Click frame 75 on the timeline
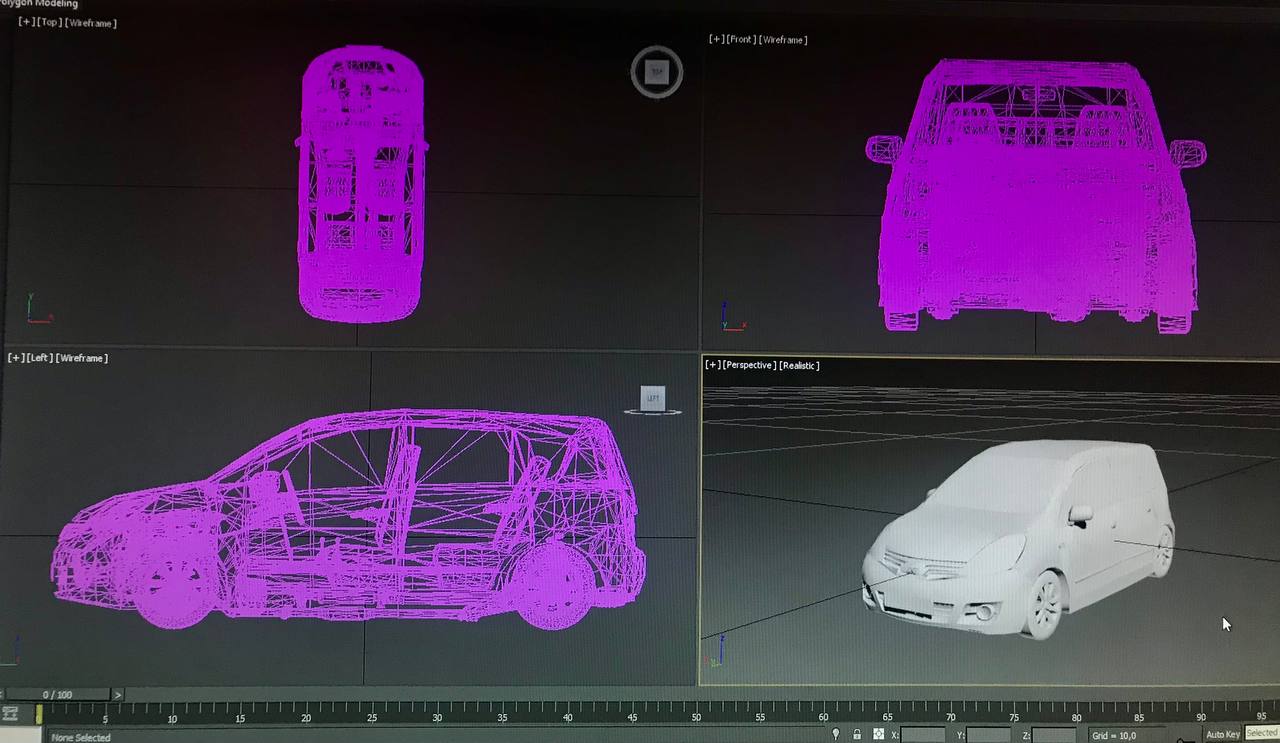The image size is (1280, 743). coord(1014,717)
